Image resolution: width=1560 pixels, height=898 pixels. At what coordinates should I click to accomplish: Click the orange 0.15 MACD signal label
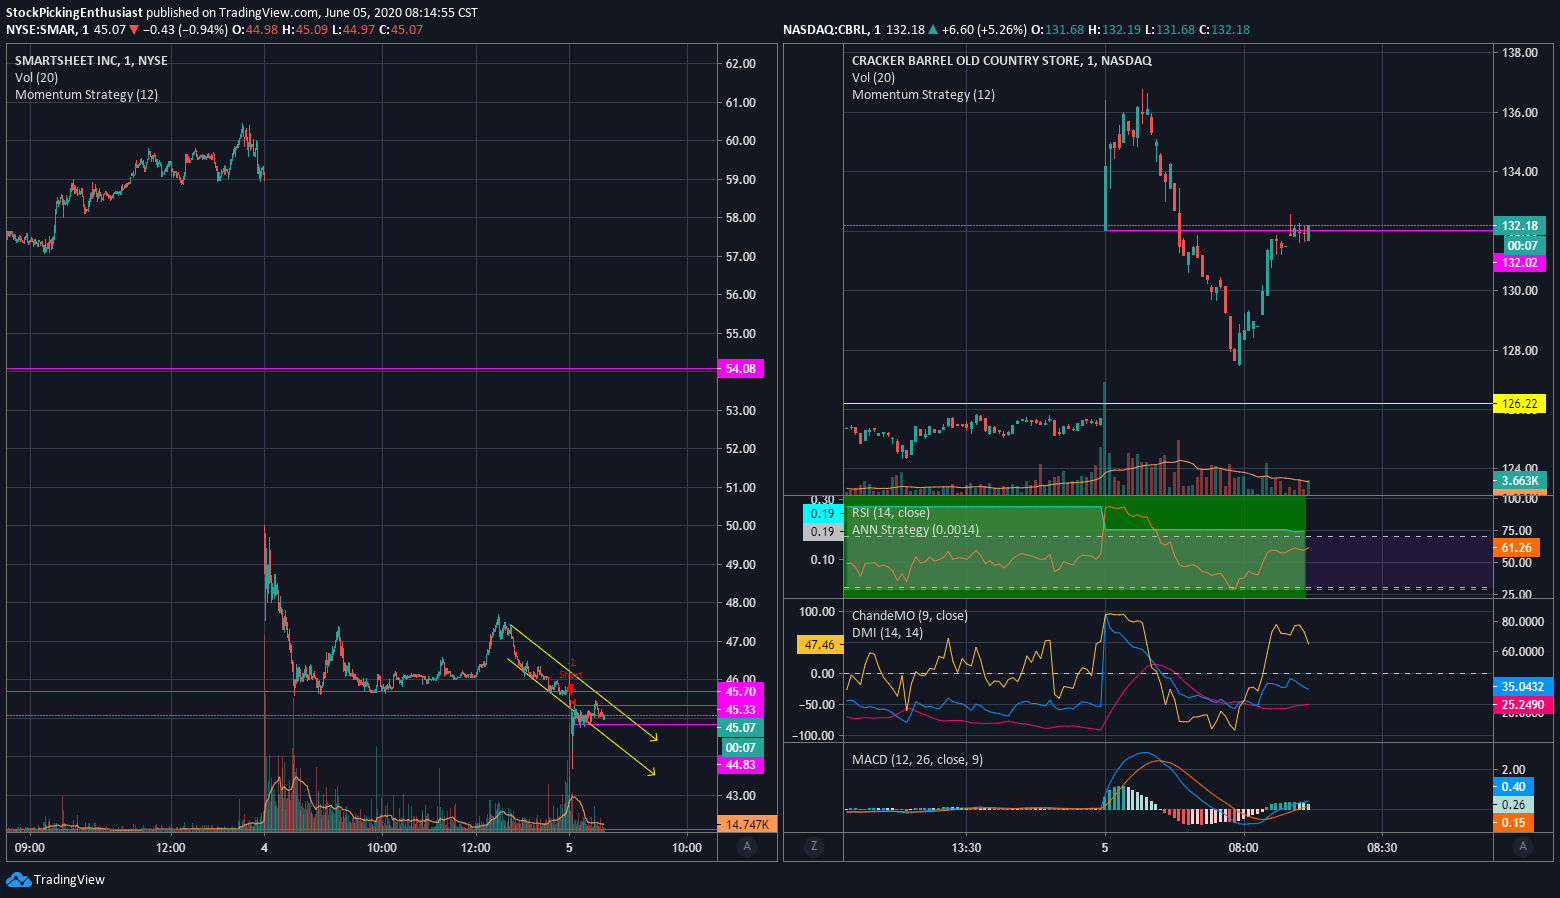tap(1514, 823)
